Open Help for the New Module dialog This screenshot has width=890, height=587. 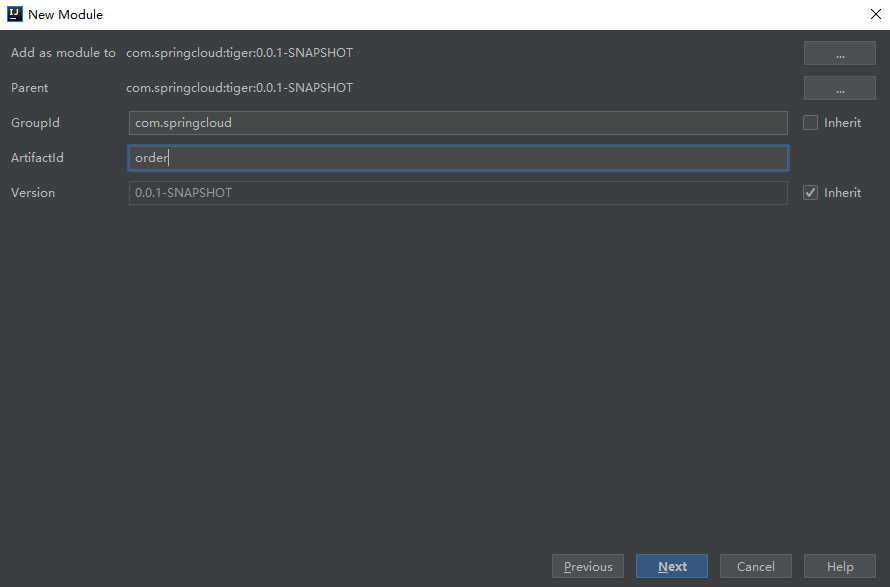[x=839, y=565]
